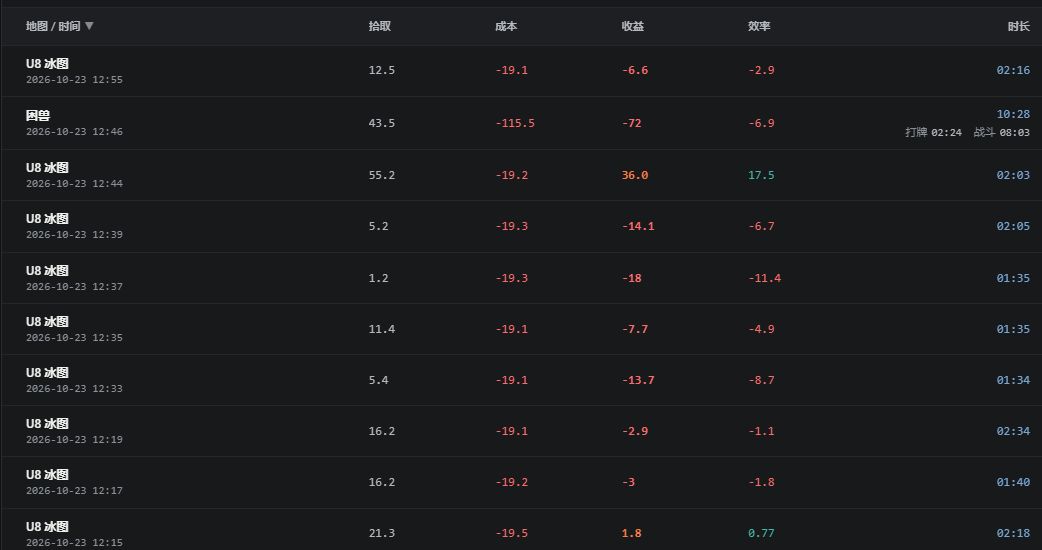Sort by the 拾取 column header
The height and width of the screenshot is (550, 1042).
pyautogui.click(x=379, y=27)
